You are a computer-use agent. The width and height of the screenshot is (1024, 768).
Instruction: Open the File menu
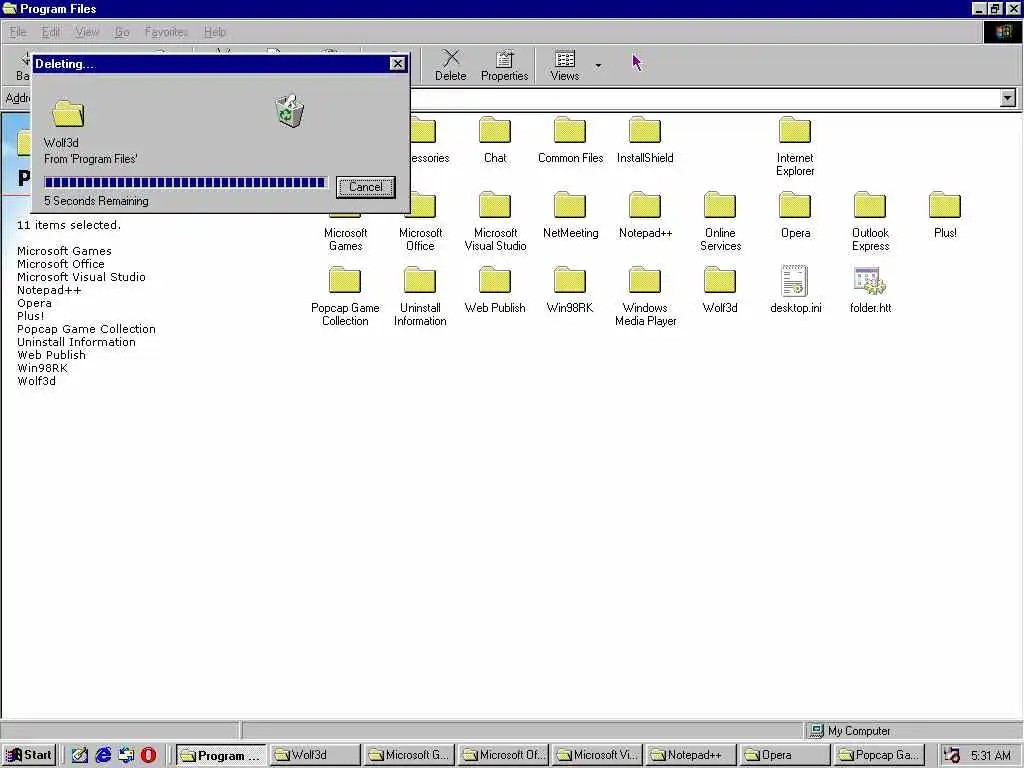pos(18,32)
